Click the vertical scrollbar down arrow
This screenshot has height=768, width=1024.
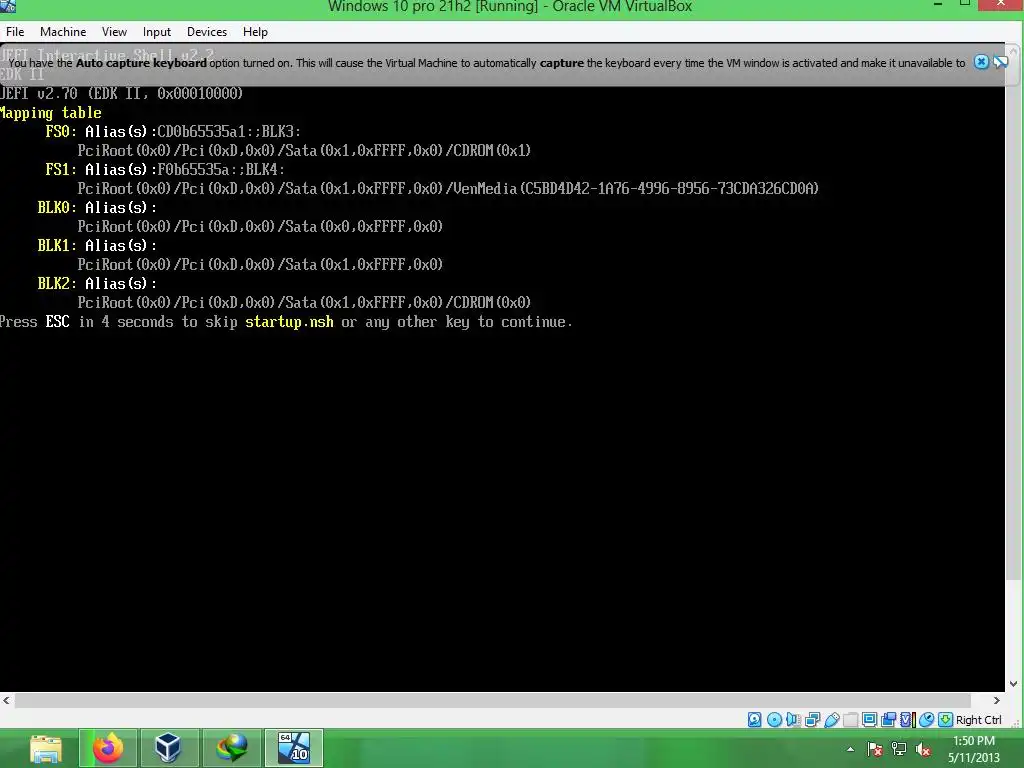1014,684
